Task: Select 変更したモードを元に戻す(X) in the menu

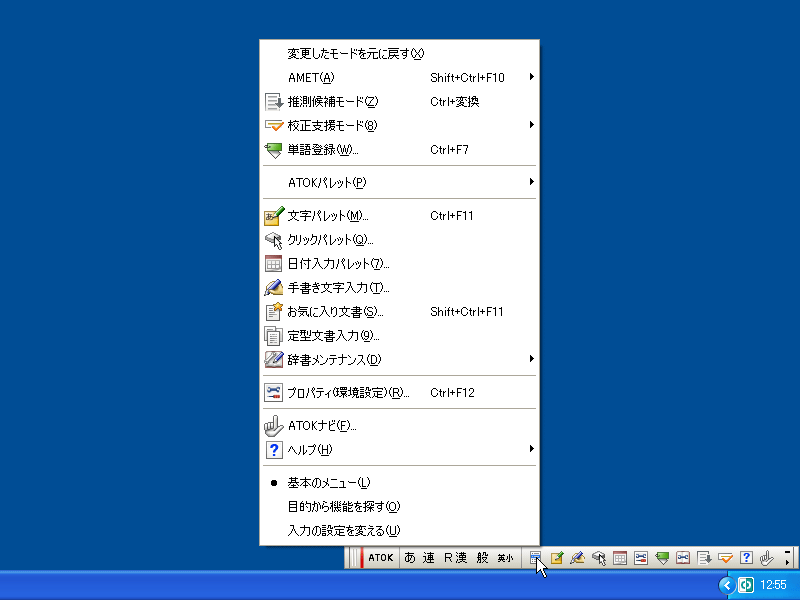Action: (399, 54)
